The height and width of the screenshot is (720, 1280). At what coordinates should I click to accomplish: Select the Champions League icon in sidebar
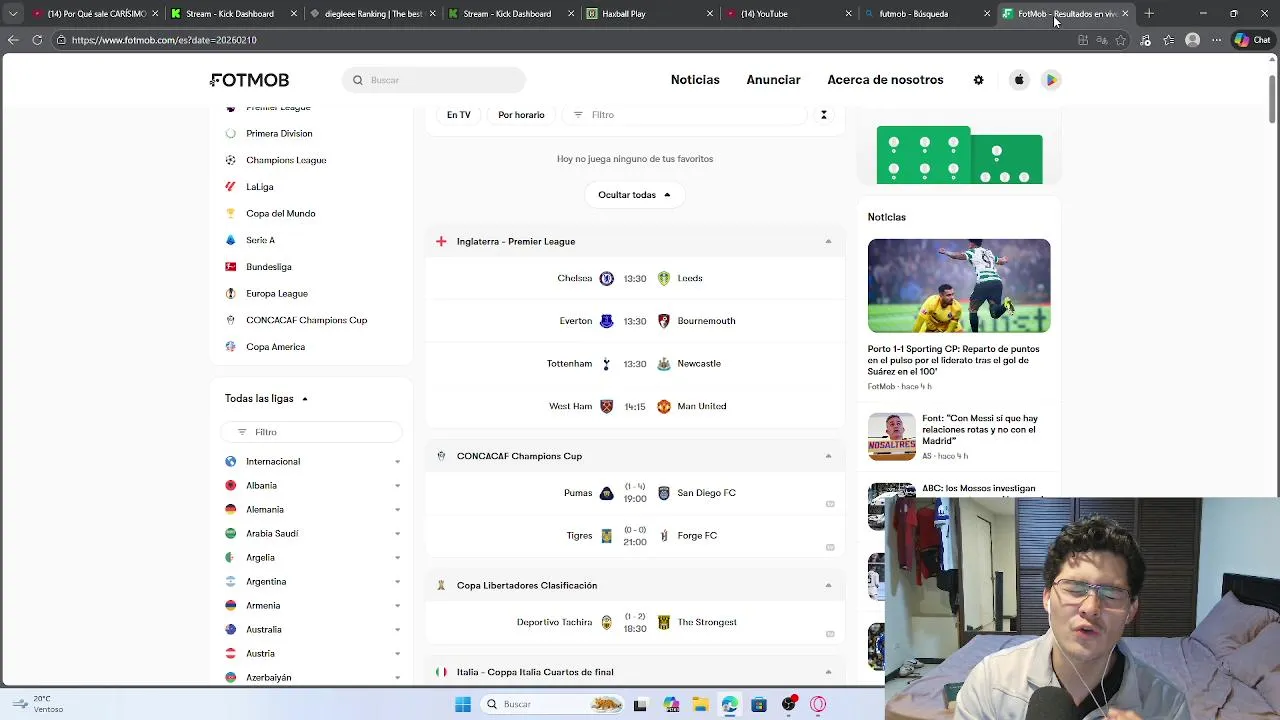point(231,160)
